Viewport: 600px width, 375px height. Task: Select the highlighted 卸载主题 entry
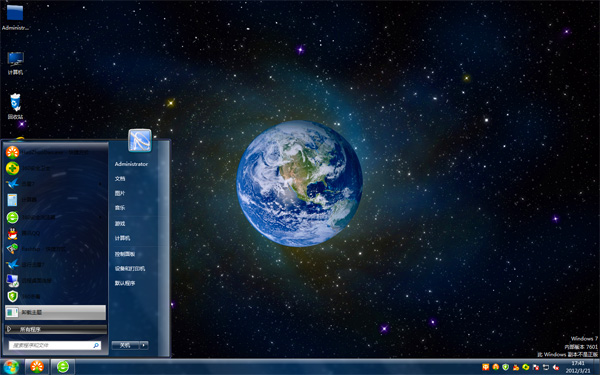click(x=55, y=312)
